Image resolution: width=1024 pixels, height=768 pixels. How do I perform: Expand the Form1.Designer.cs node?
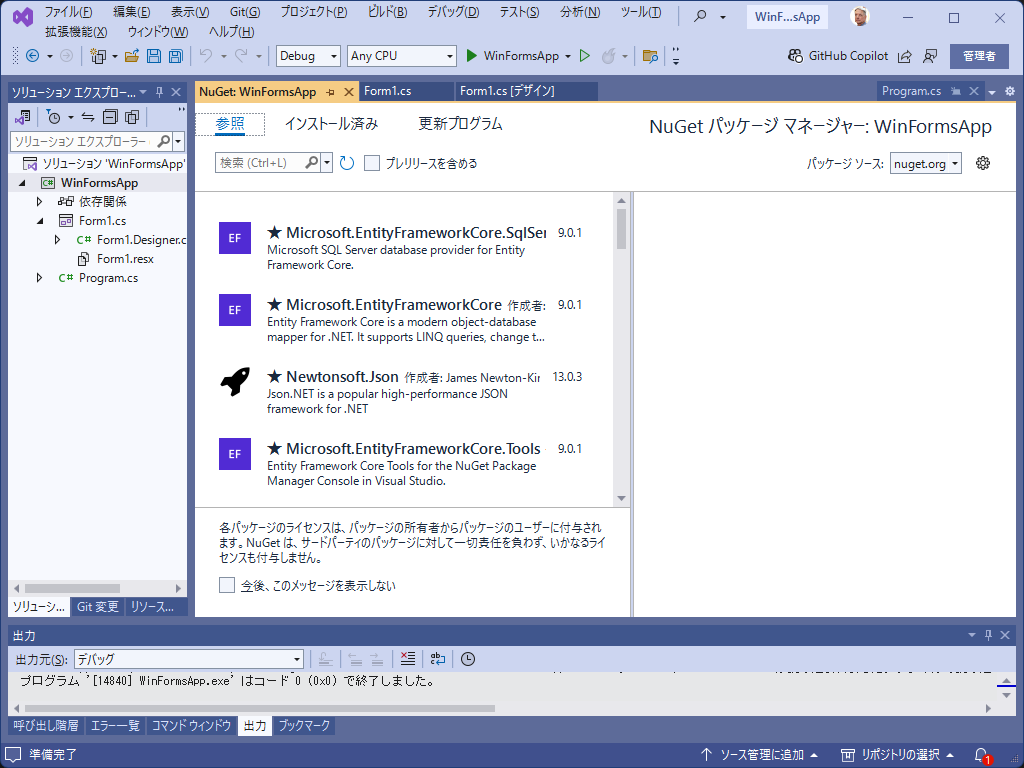pyautogui.click(x=57, y=240)
